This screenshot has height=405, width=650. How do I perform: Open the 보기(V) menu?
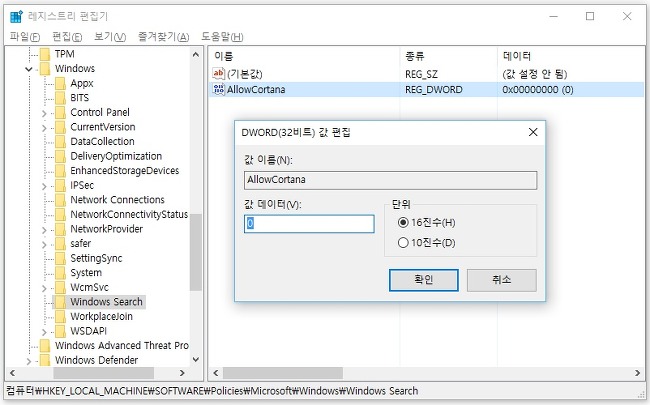(110, 36)
